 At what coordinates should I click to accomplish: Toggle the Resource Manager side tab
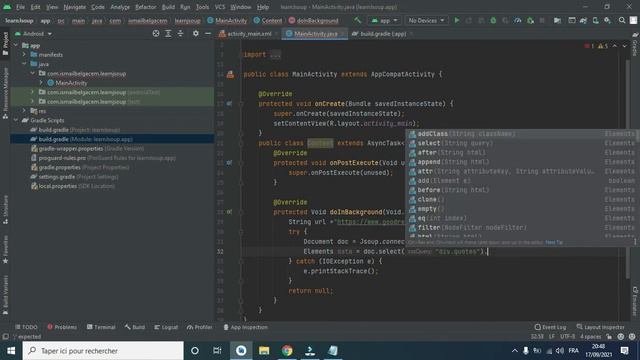5,93
